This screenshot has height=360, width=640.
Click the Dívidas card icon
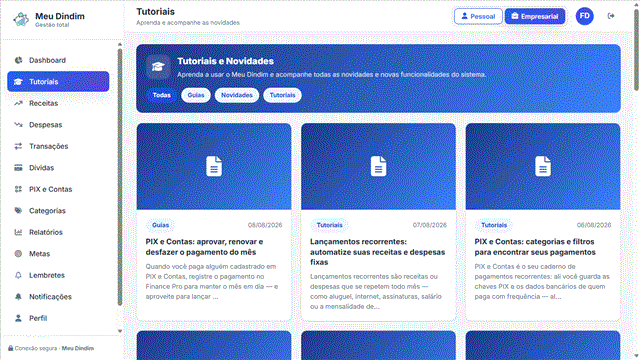tap(18, 168)
